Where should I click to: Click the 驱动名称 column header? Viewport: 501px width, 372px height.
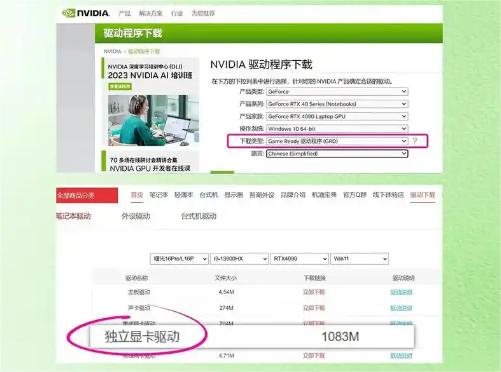pyautogui.click(x=137, y=278)
